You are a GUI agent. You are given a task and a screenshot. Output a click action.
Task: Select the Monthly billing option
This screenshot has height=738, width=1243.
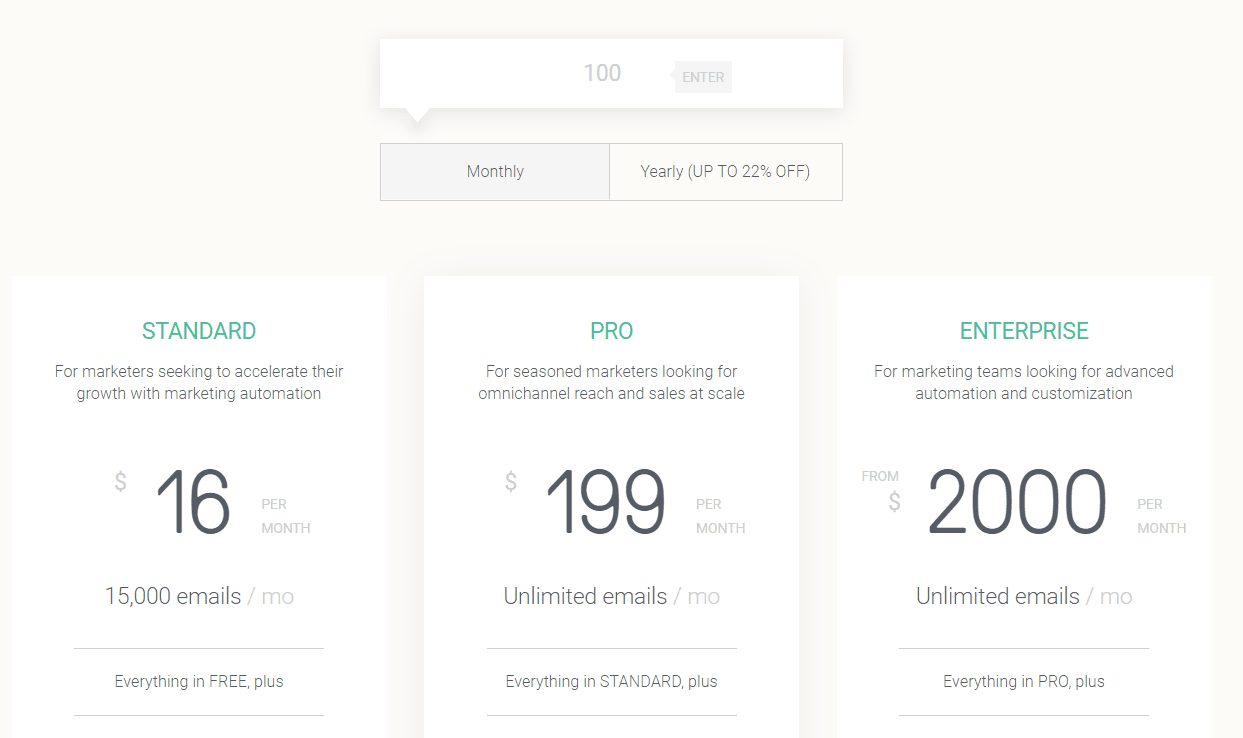click(495, 172)
